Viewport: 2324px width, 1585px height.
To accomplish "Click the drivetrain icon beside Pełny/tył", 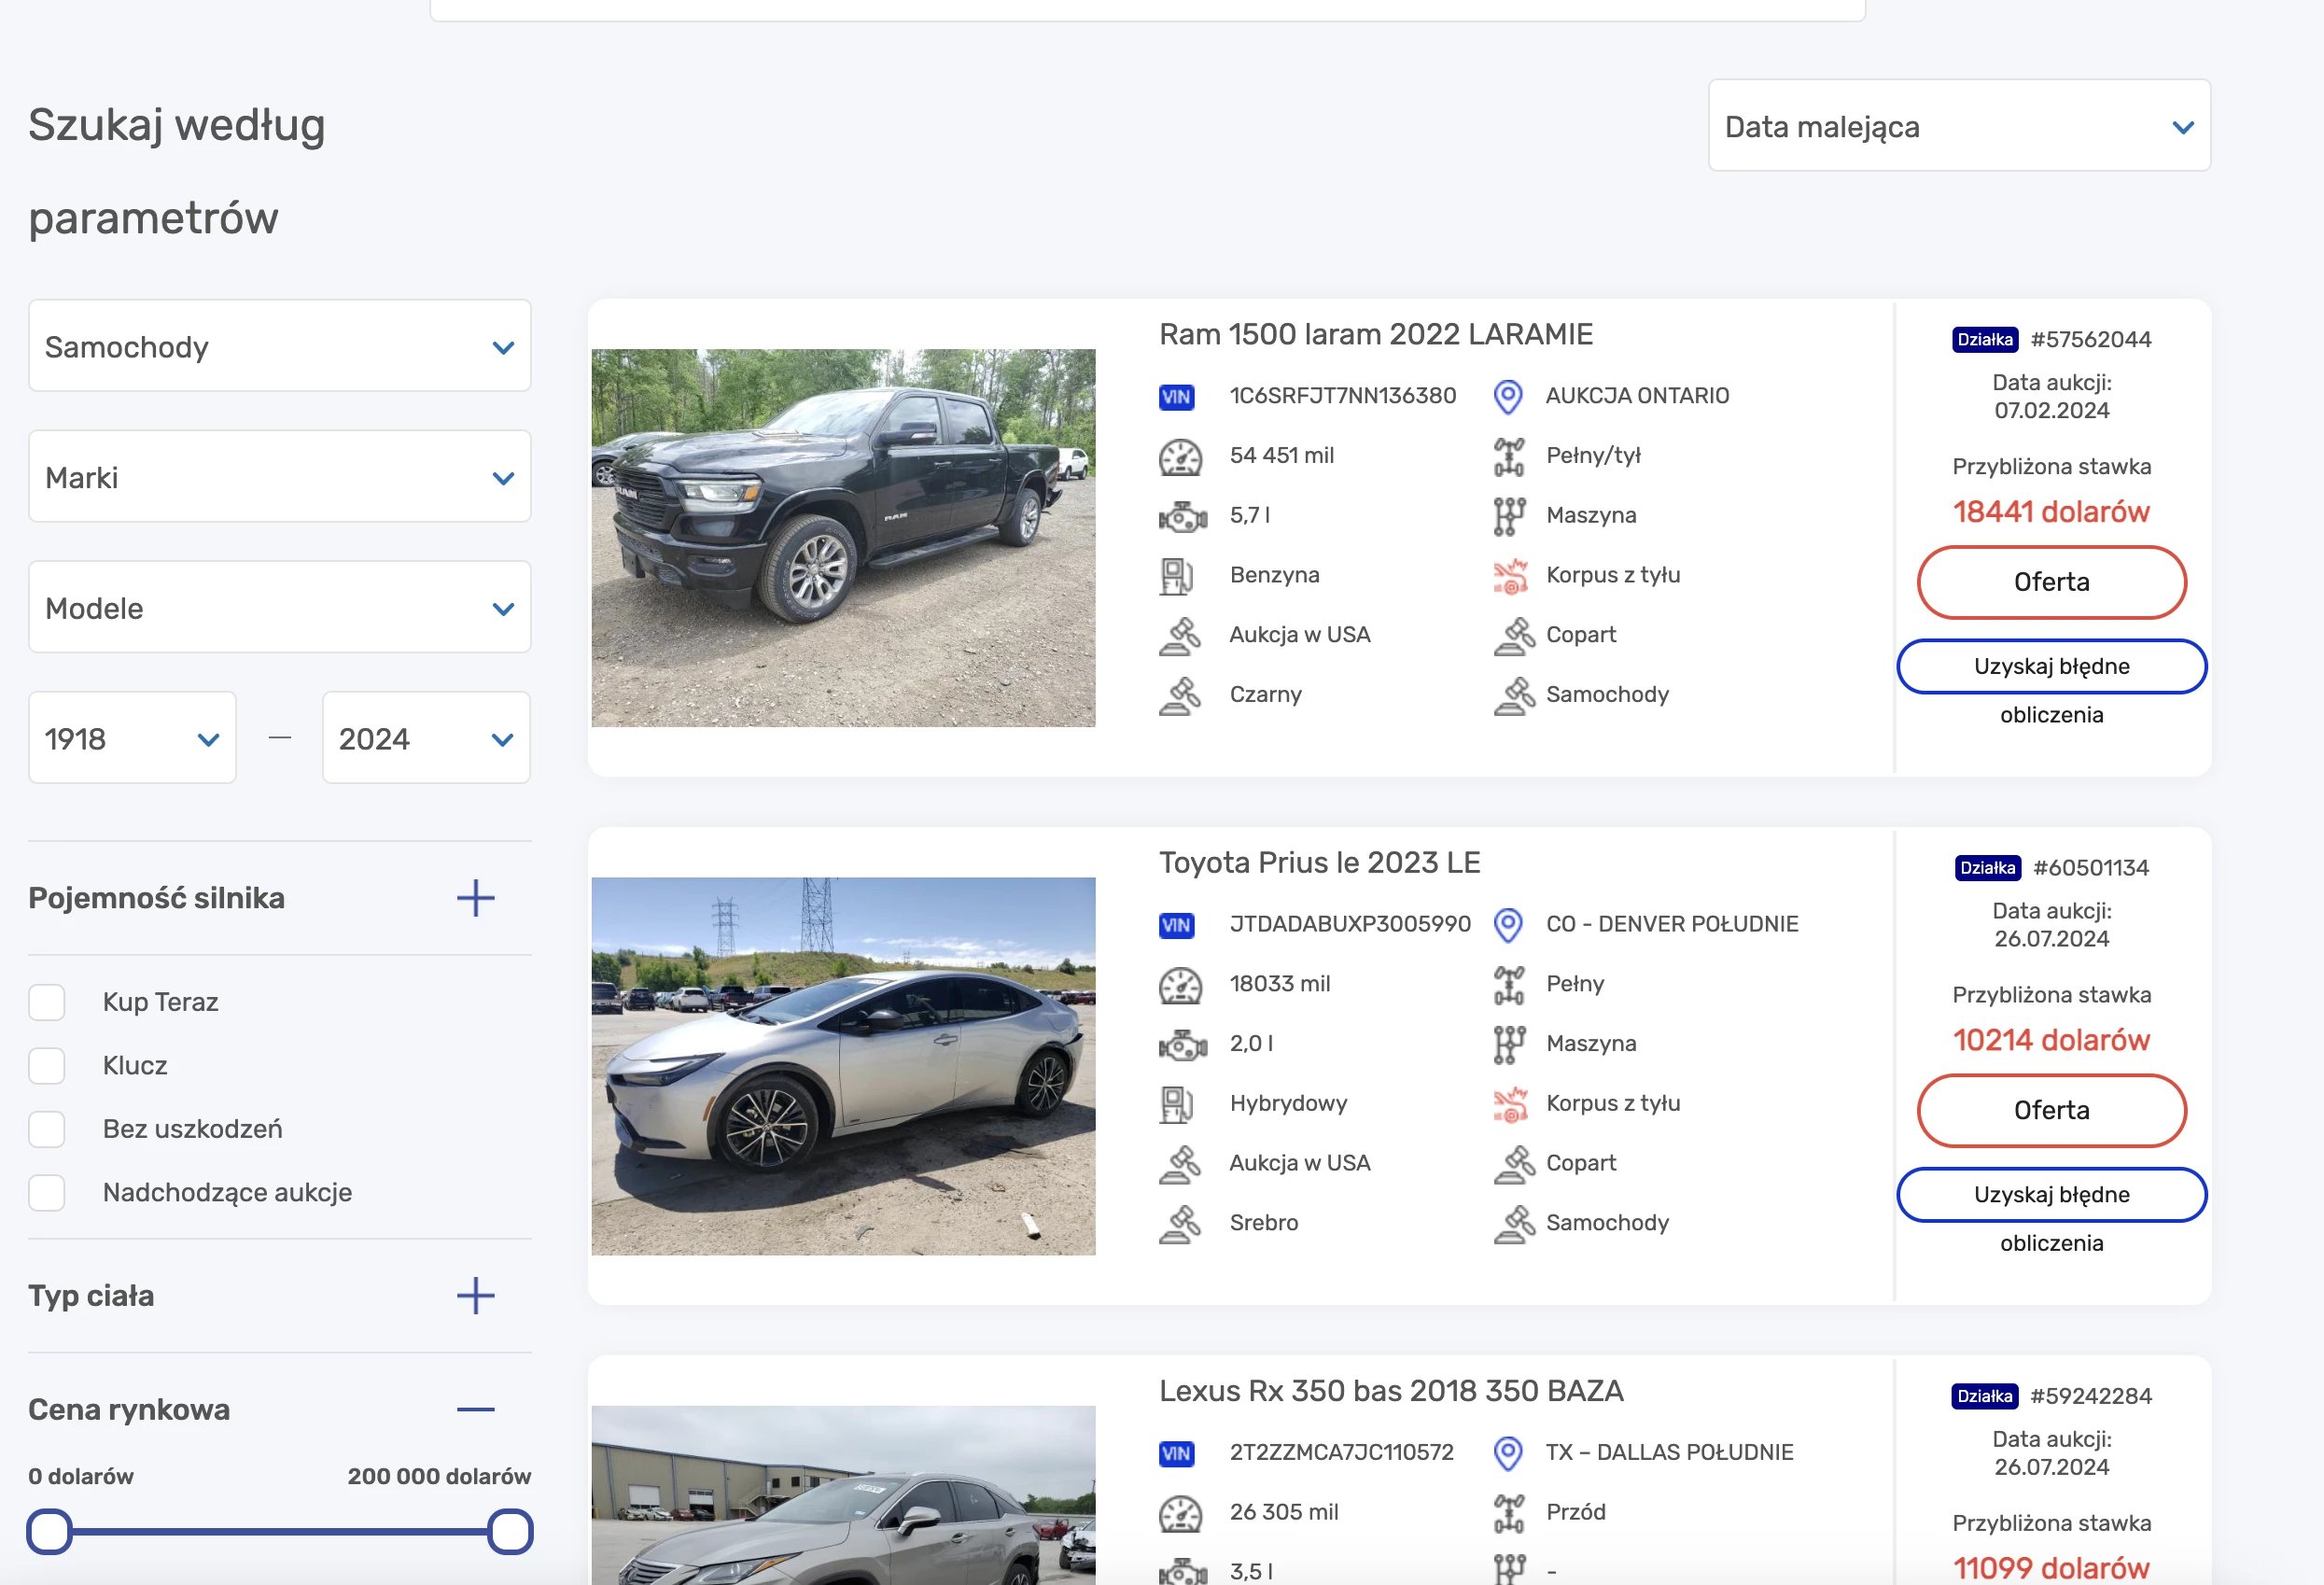I will coord(1509,457).
